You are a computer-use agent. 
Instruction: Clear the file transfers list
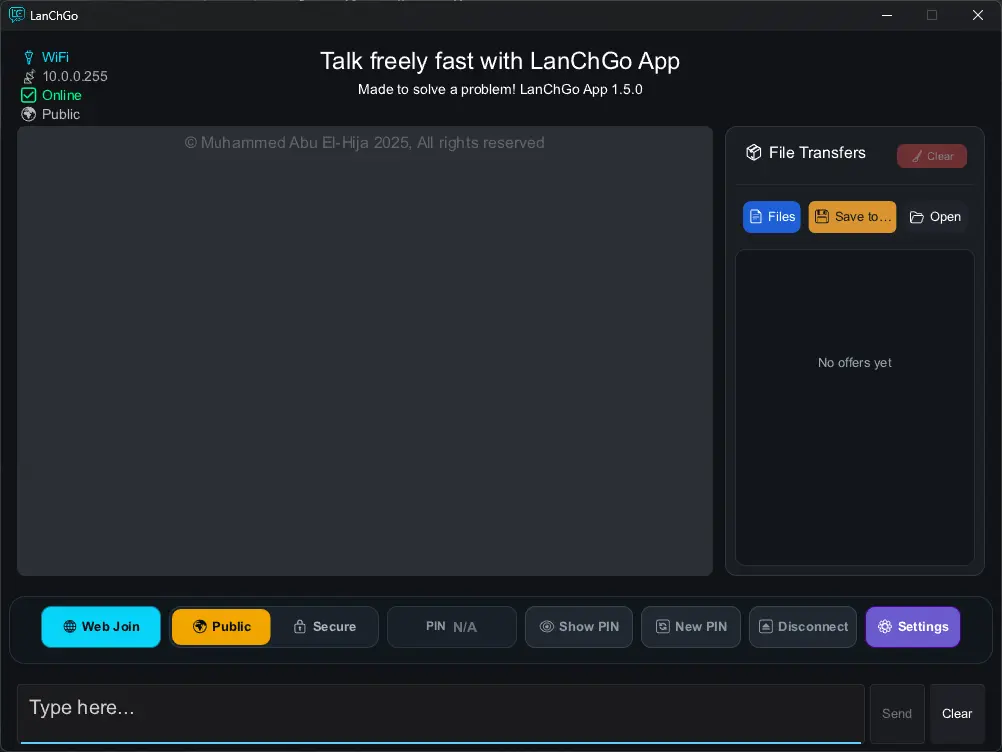coord(931,156)
